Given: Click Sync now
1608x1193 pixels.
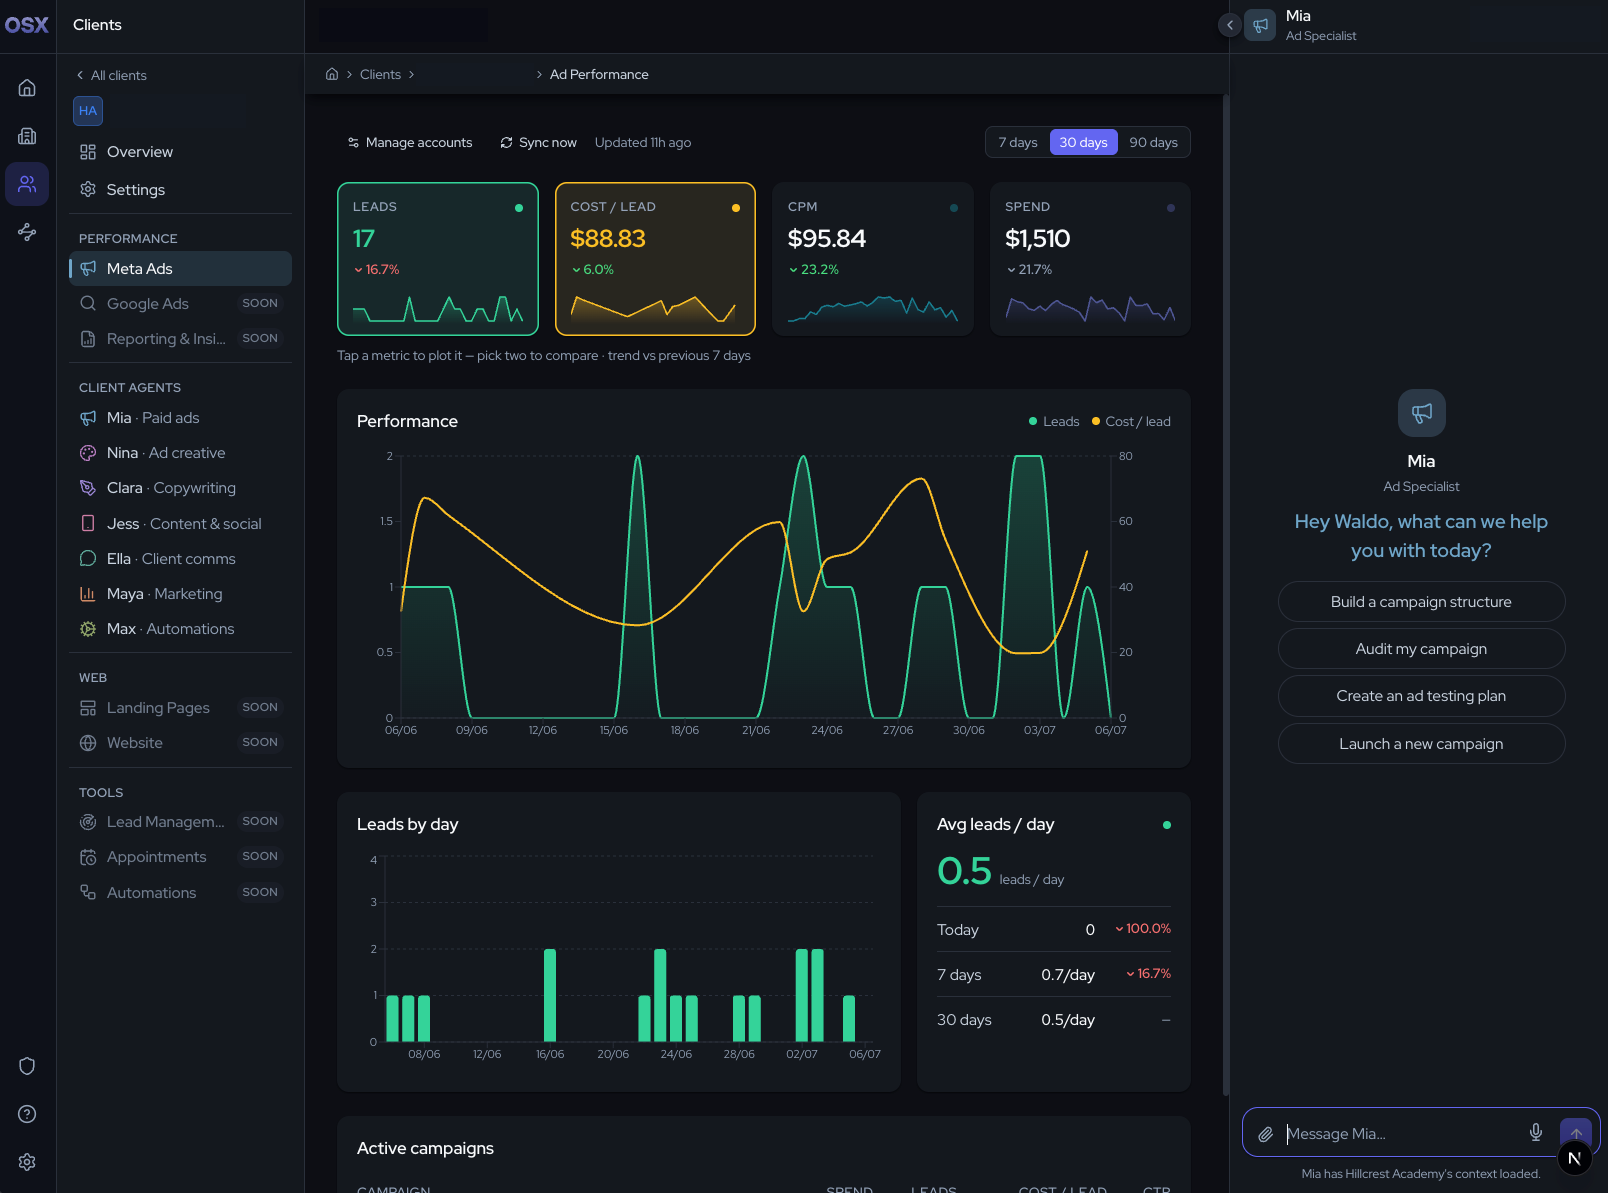Looking at the screenshot, I should tap(538, 143).
